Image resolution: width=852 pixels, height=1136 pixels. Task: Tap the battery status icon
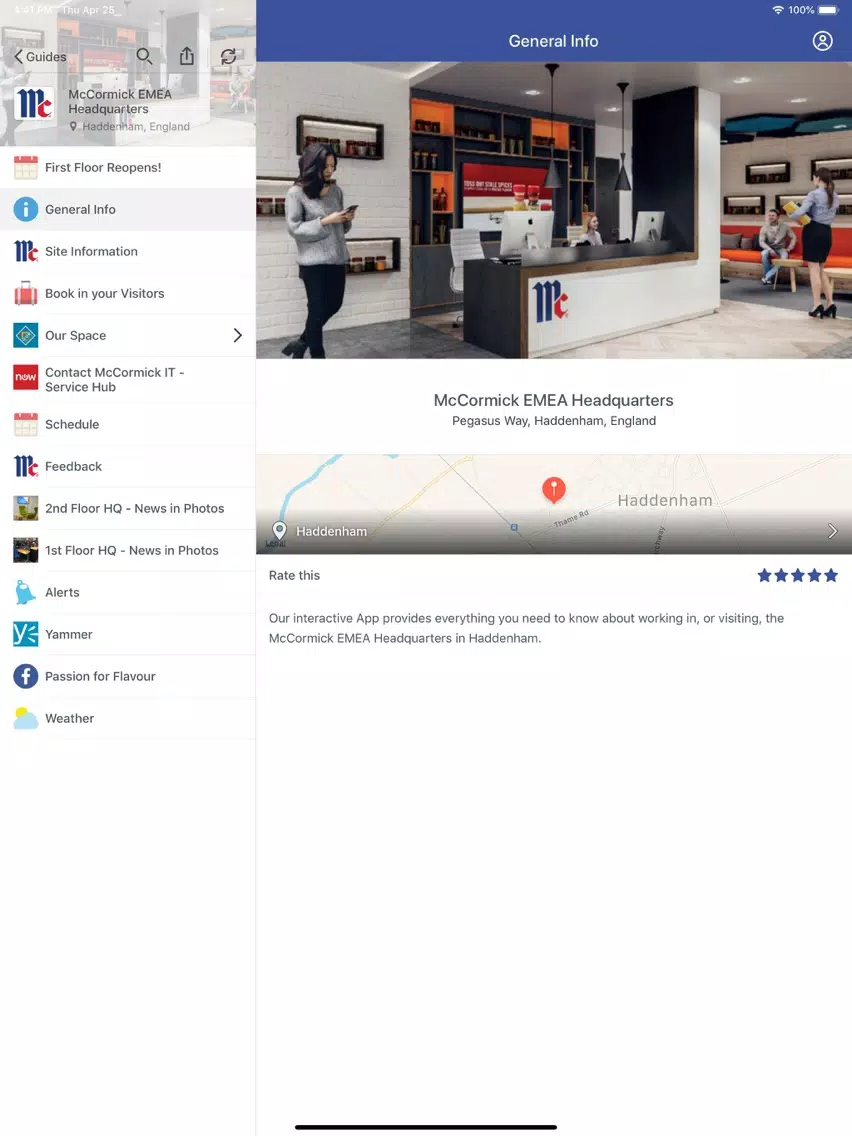[828, 10]
